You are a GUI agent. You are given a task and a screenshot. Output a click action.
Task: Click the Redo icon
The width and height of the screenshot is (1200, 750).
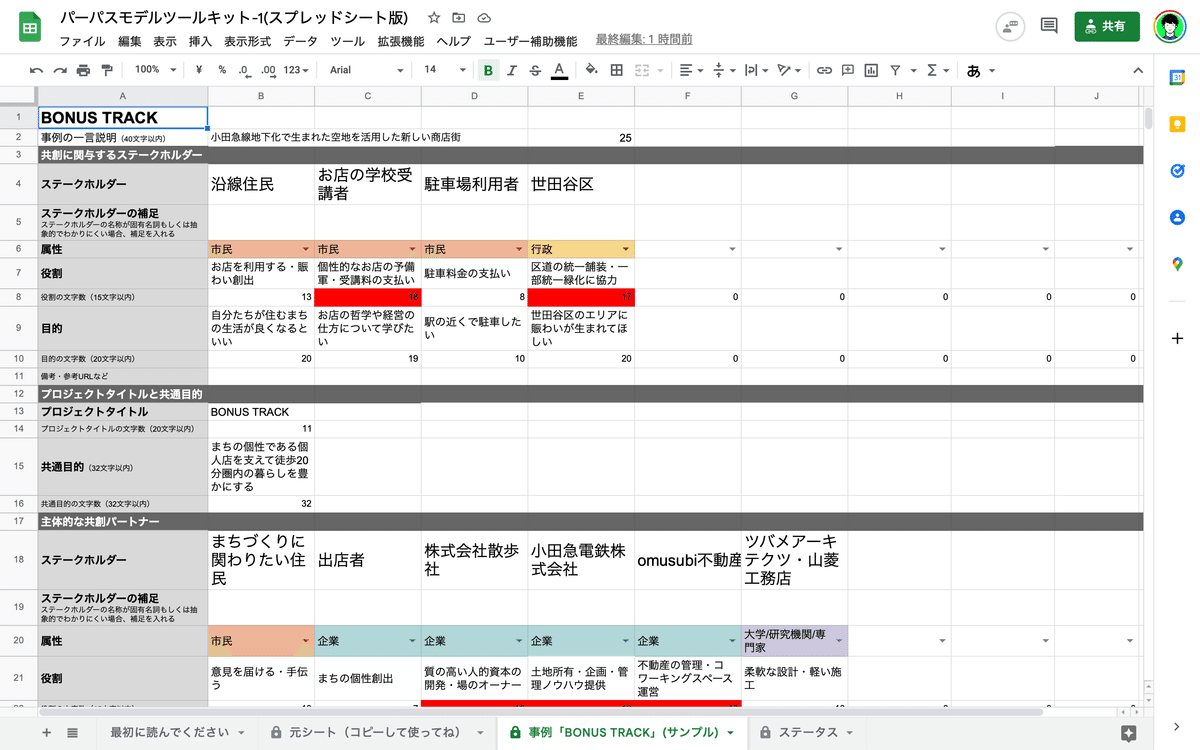click(60, 70)
